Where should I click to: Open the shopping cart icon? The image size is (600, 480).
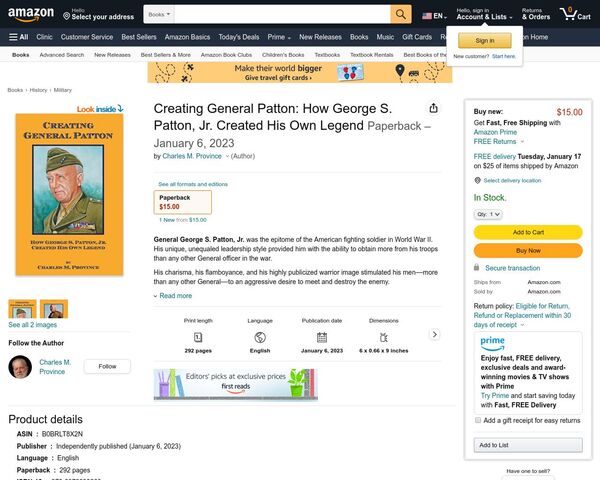[x=575, y=14]
